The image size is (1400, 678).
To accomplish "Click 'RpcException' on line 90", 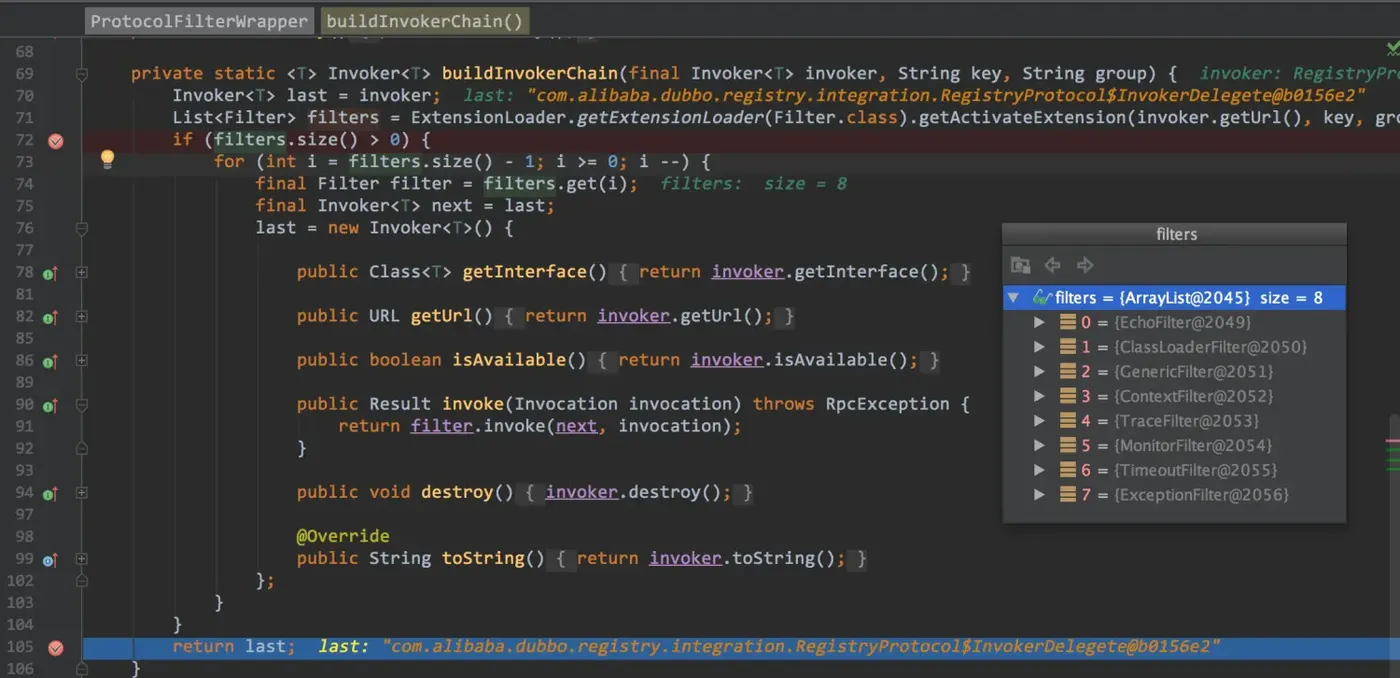I will (887, 404).
